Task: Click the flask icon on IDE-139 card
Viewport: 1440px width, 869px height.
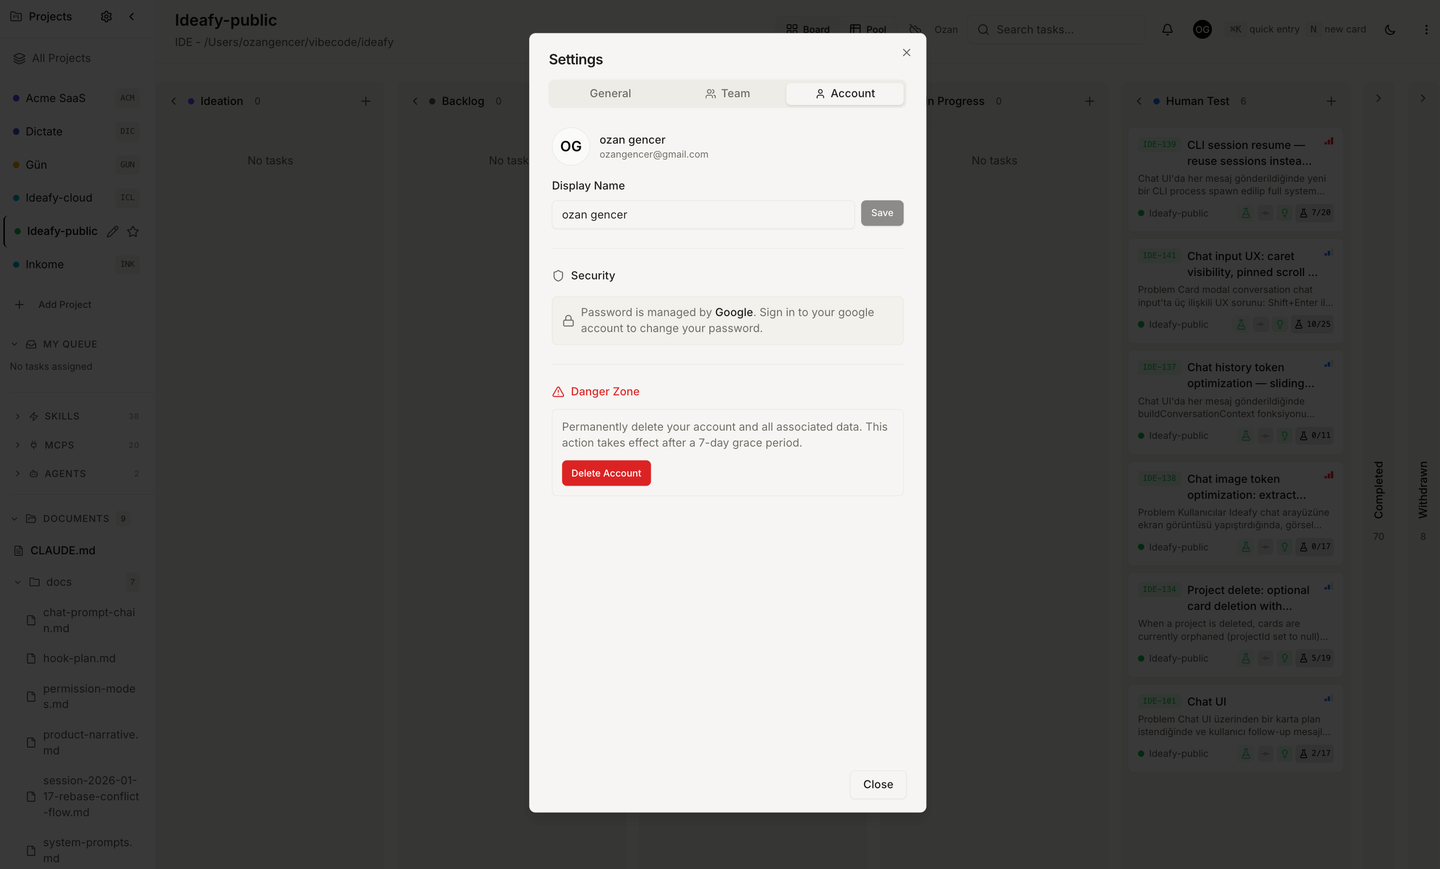Action: coord(1246,213)
